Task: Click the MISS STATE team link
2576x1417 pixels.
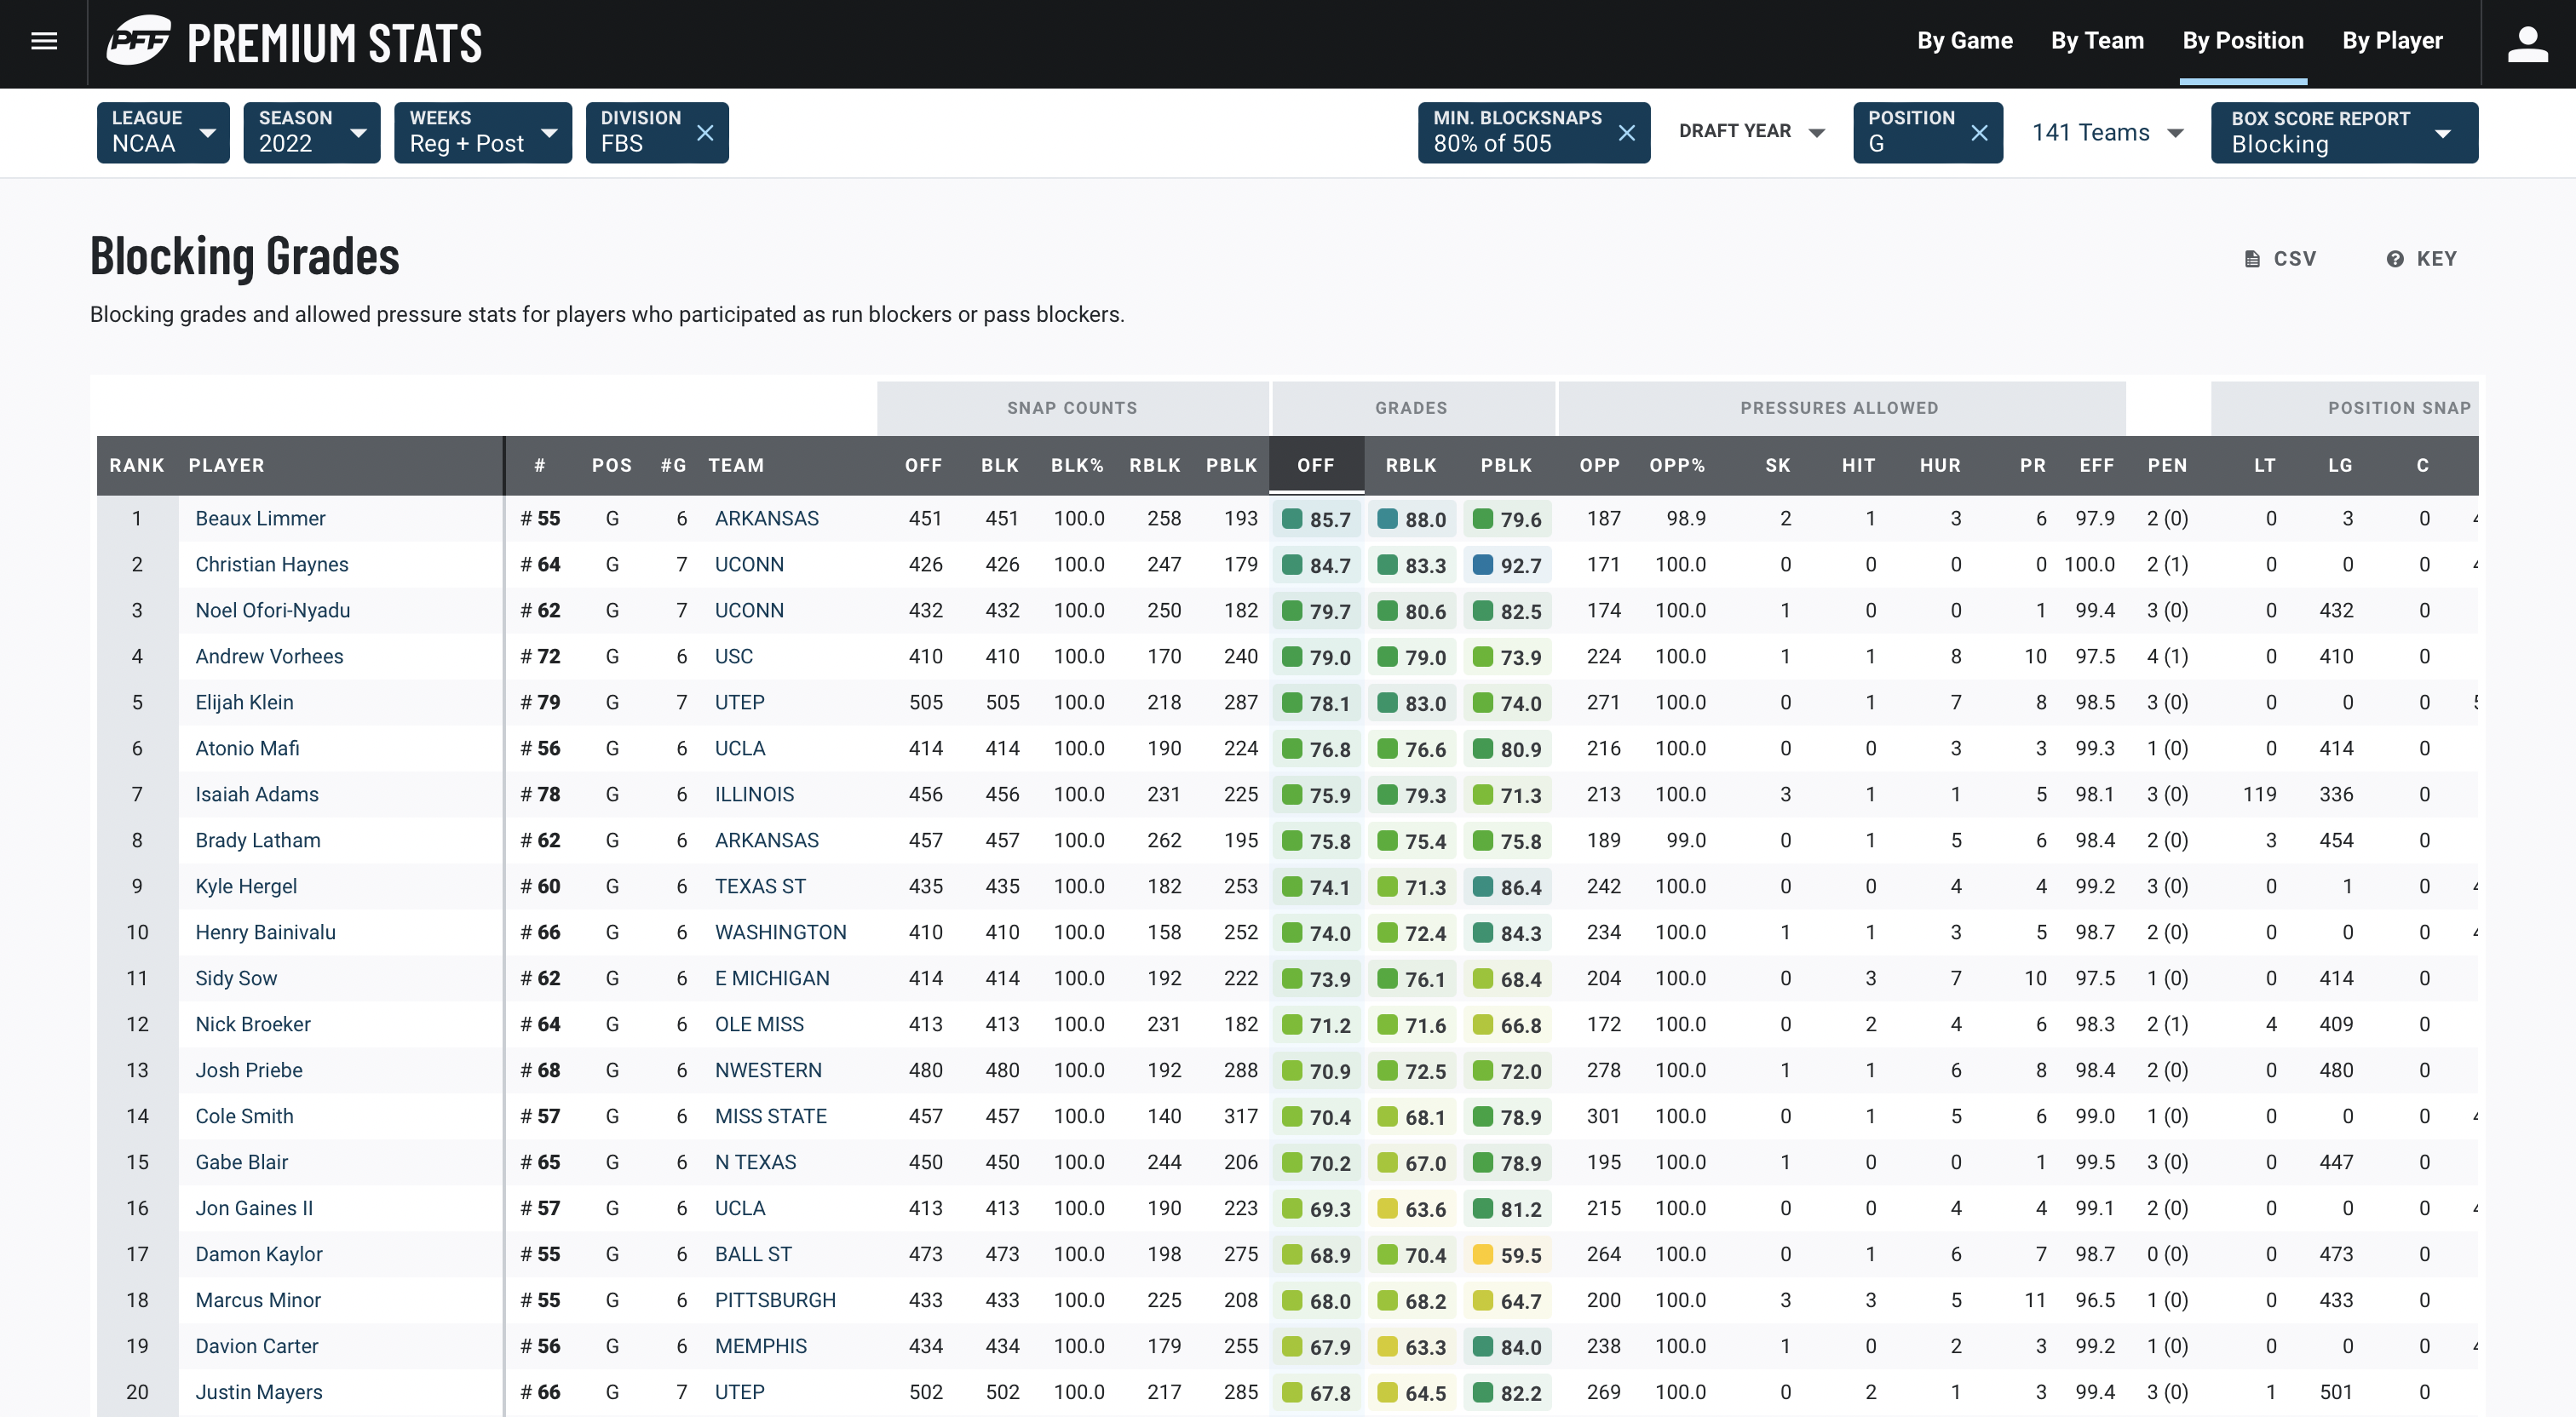Action: [770, 1116]
